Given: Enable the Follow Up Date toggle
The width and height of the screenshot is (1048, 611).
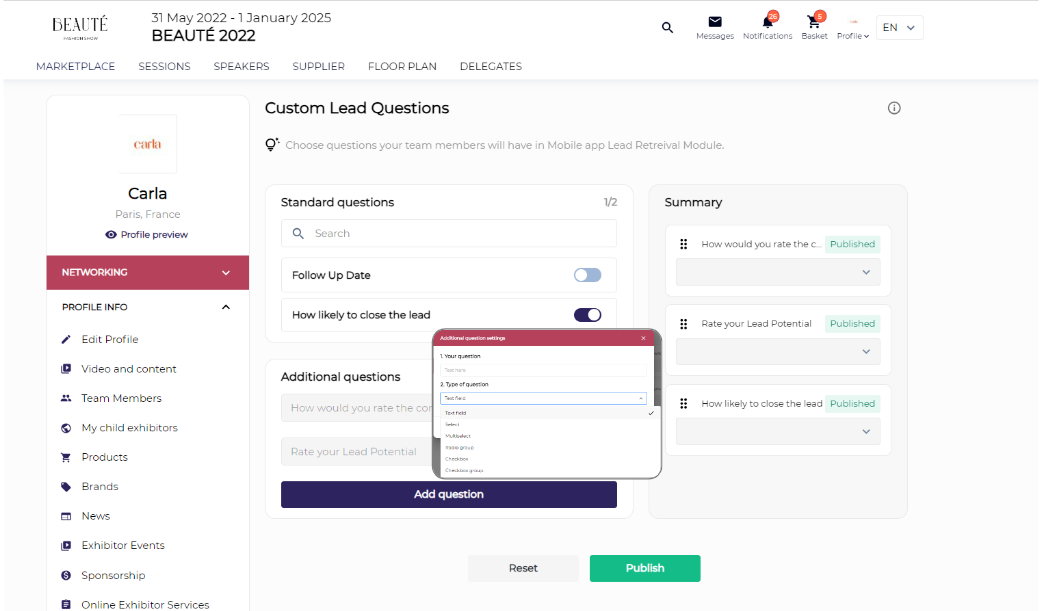Looking at the screenshot, I should pyautogui.click(x=587, y=275).
